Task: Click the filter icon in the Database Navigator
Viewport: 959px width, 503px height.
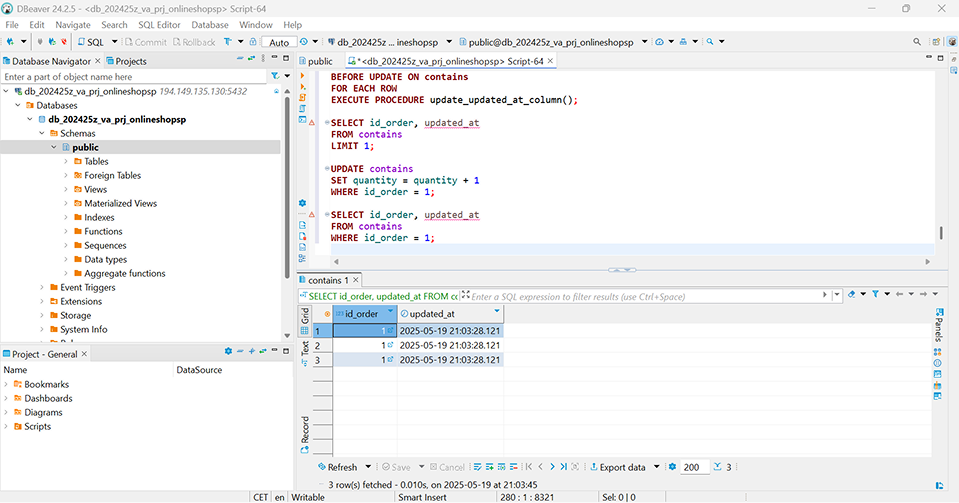Action: tap(275, 76)
